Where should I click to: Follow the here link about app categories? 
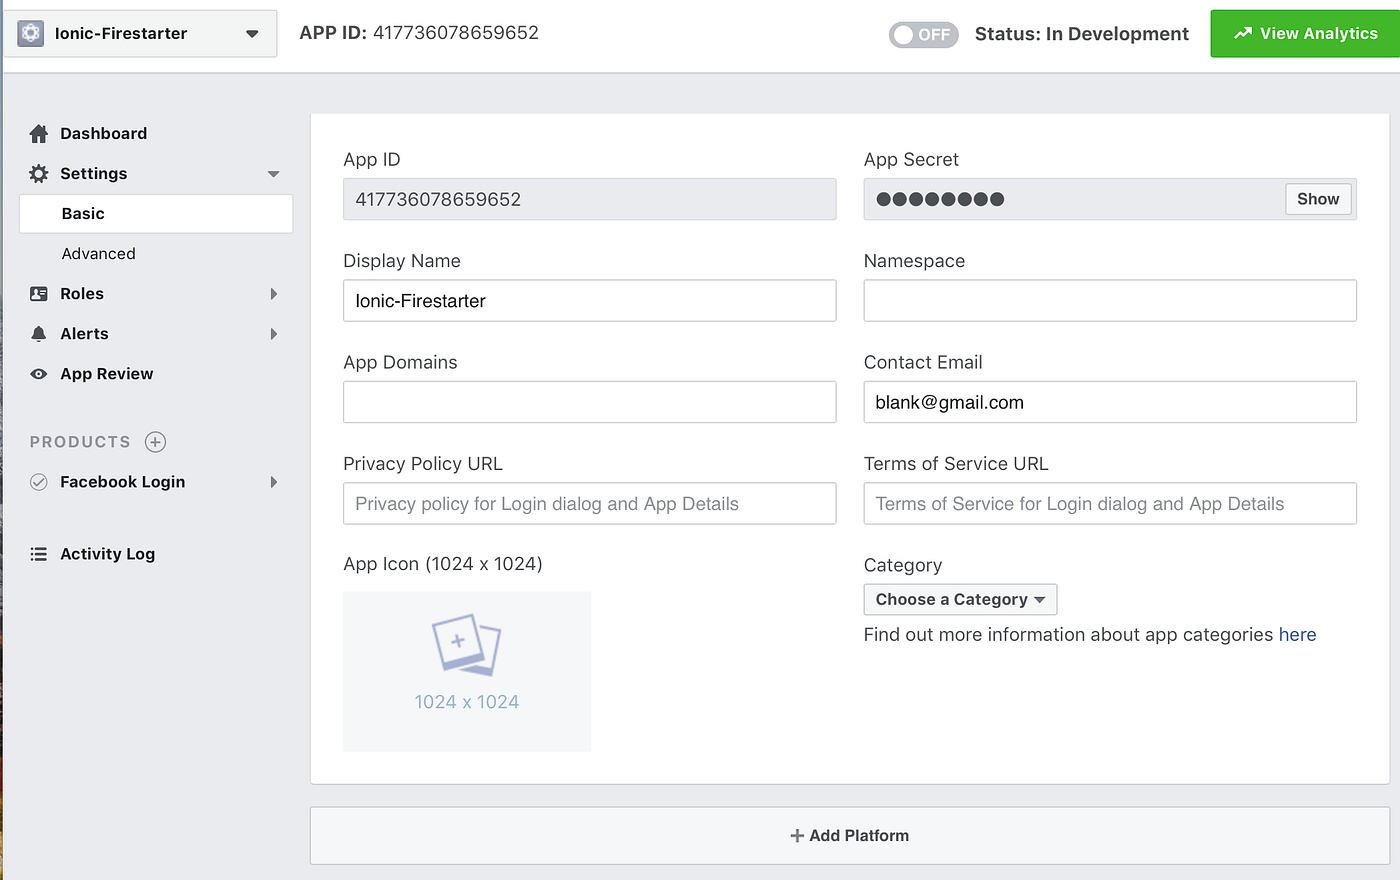coord(1297,634)
